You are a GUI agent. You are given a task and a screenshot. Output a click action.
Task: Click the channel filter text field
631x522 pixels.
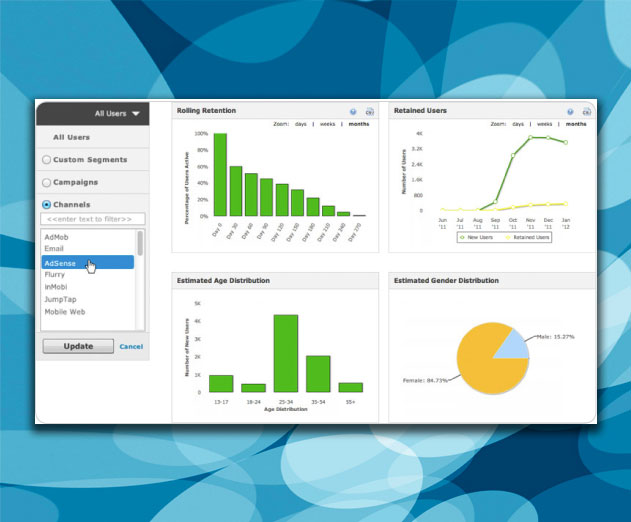(93, 219)
